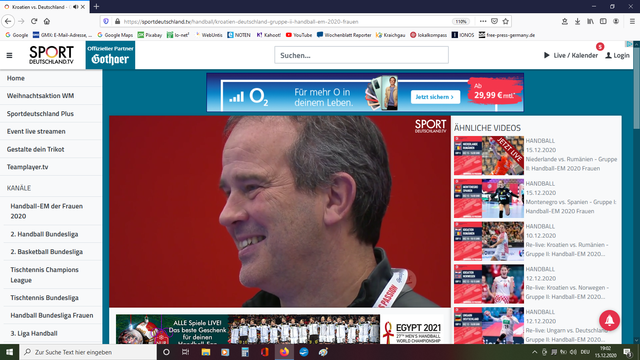Viewport: 640px width, 360px height.
Task: Open the YouTube bookmark
Action: pos(299,35)
